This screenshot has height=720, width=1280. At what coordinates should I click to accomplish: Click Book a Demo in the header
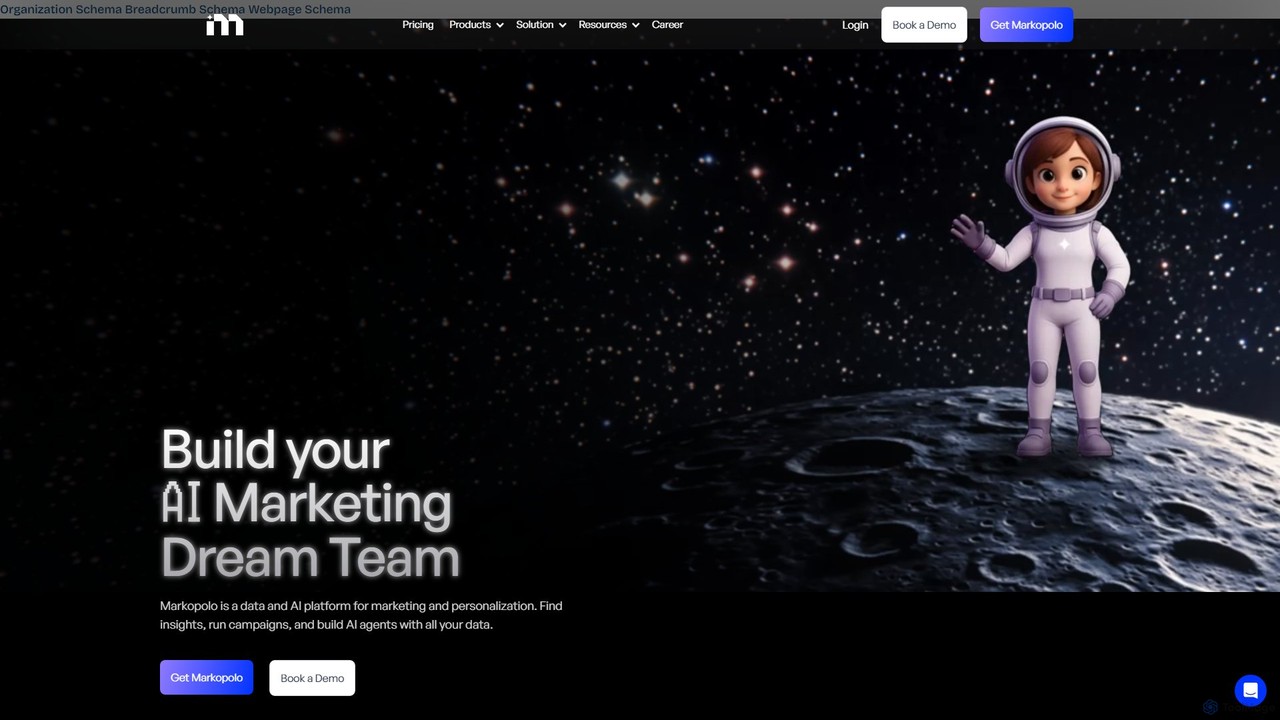click(924, 25)
